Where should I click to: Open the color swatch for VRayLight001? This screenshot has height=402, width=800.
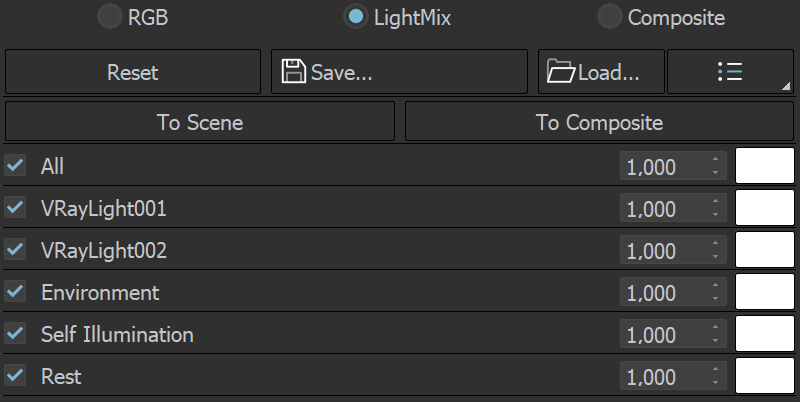tap(765, 208)
